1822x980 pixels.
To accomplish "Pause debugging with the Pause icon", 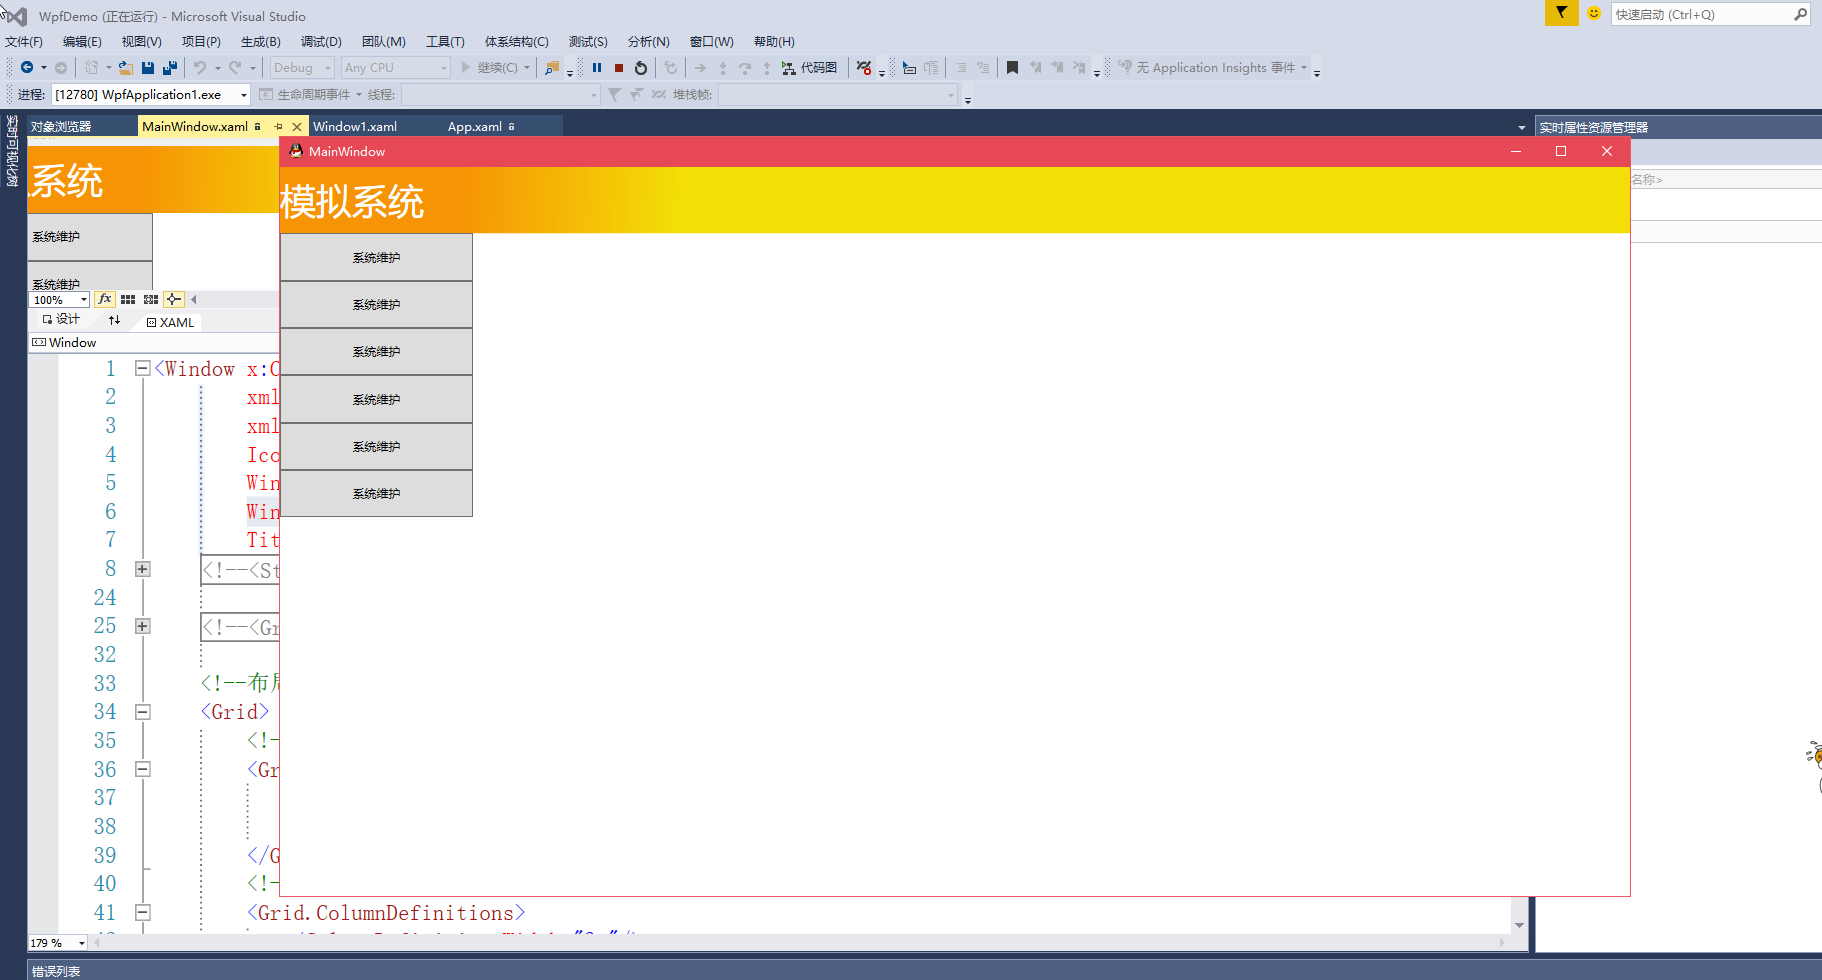I will click(596, 67).
